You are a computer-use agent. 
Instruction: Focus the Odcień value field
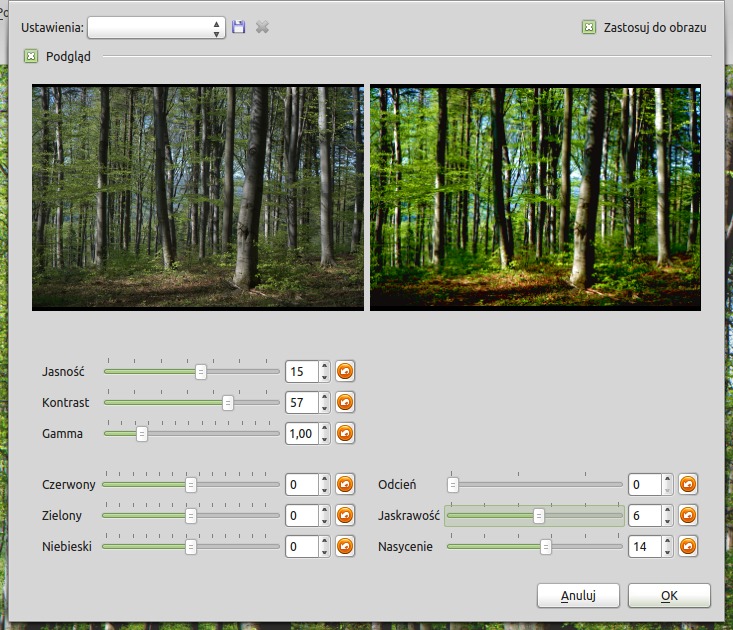coord(646,484)
